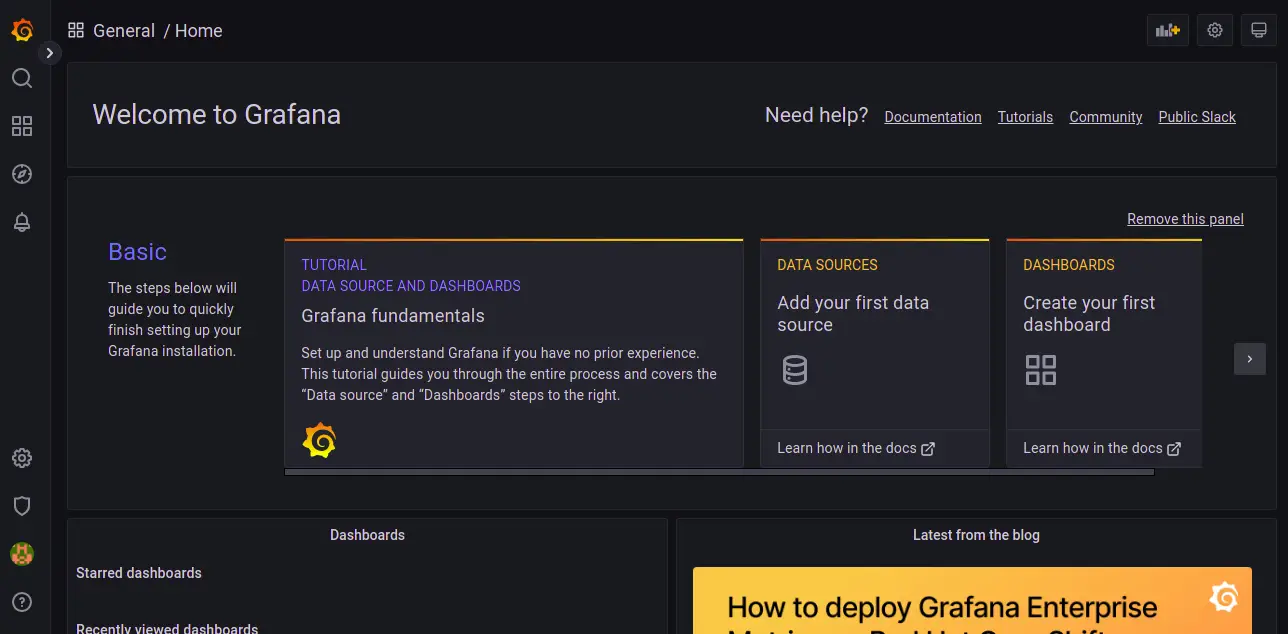The image size is (1288, 634).
Task: Click the grid icon in Dashboards card
Action: pyautogui.click(x=1041, y=370)
